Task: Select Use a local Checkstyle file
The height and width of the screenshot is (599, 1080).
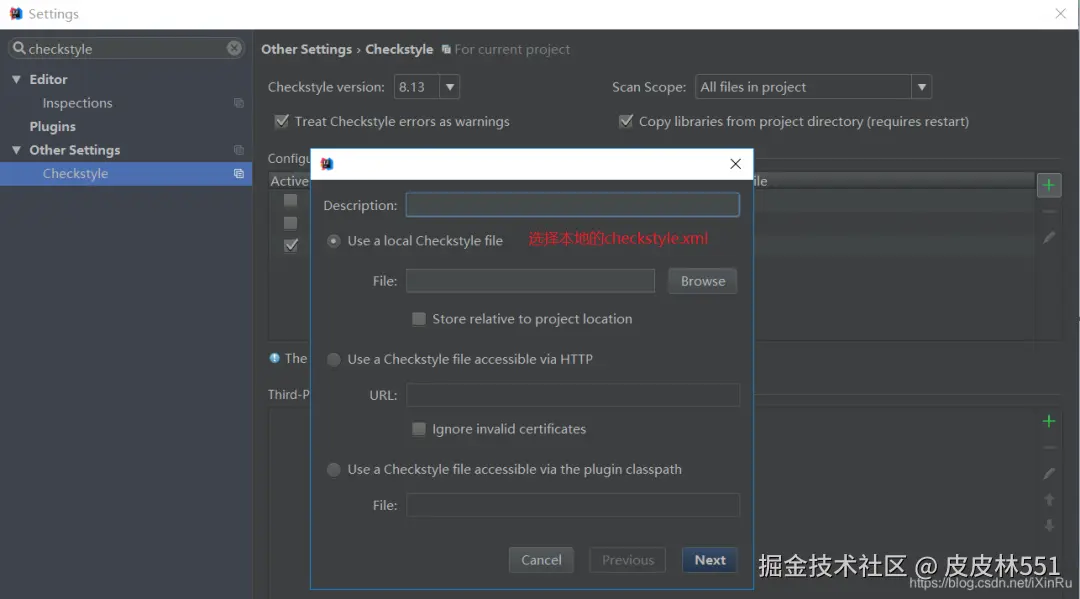Action: click(333, 241)
